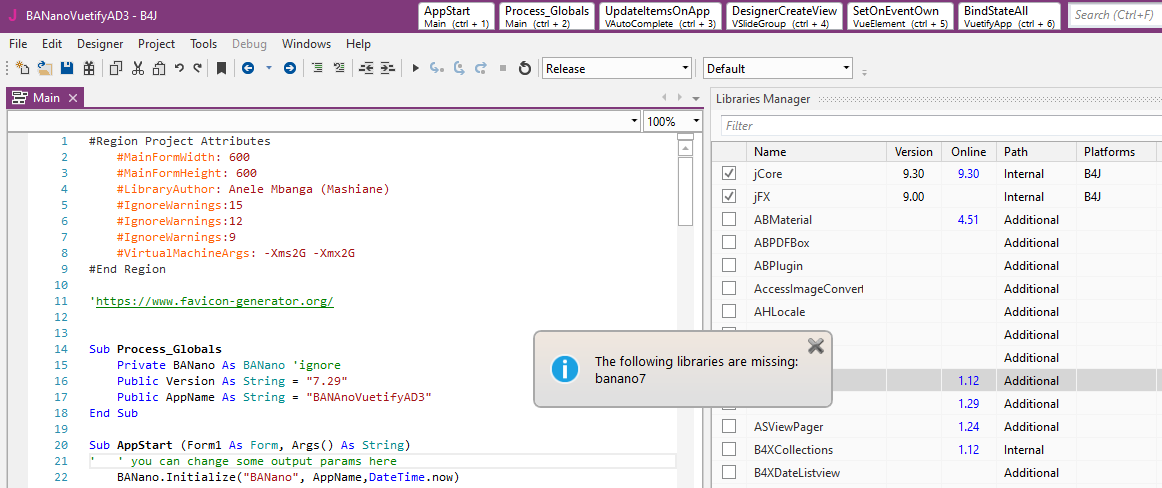
Task: Sort libraries by Online column header
Action: [x=969, y=152]
